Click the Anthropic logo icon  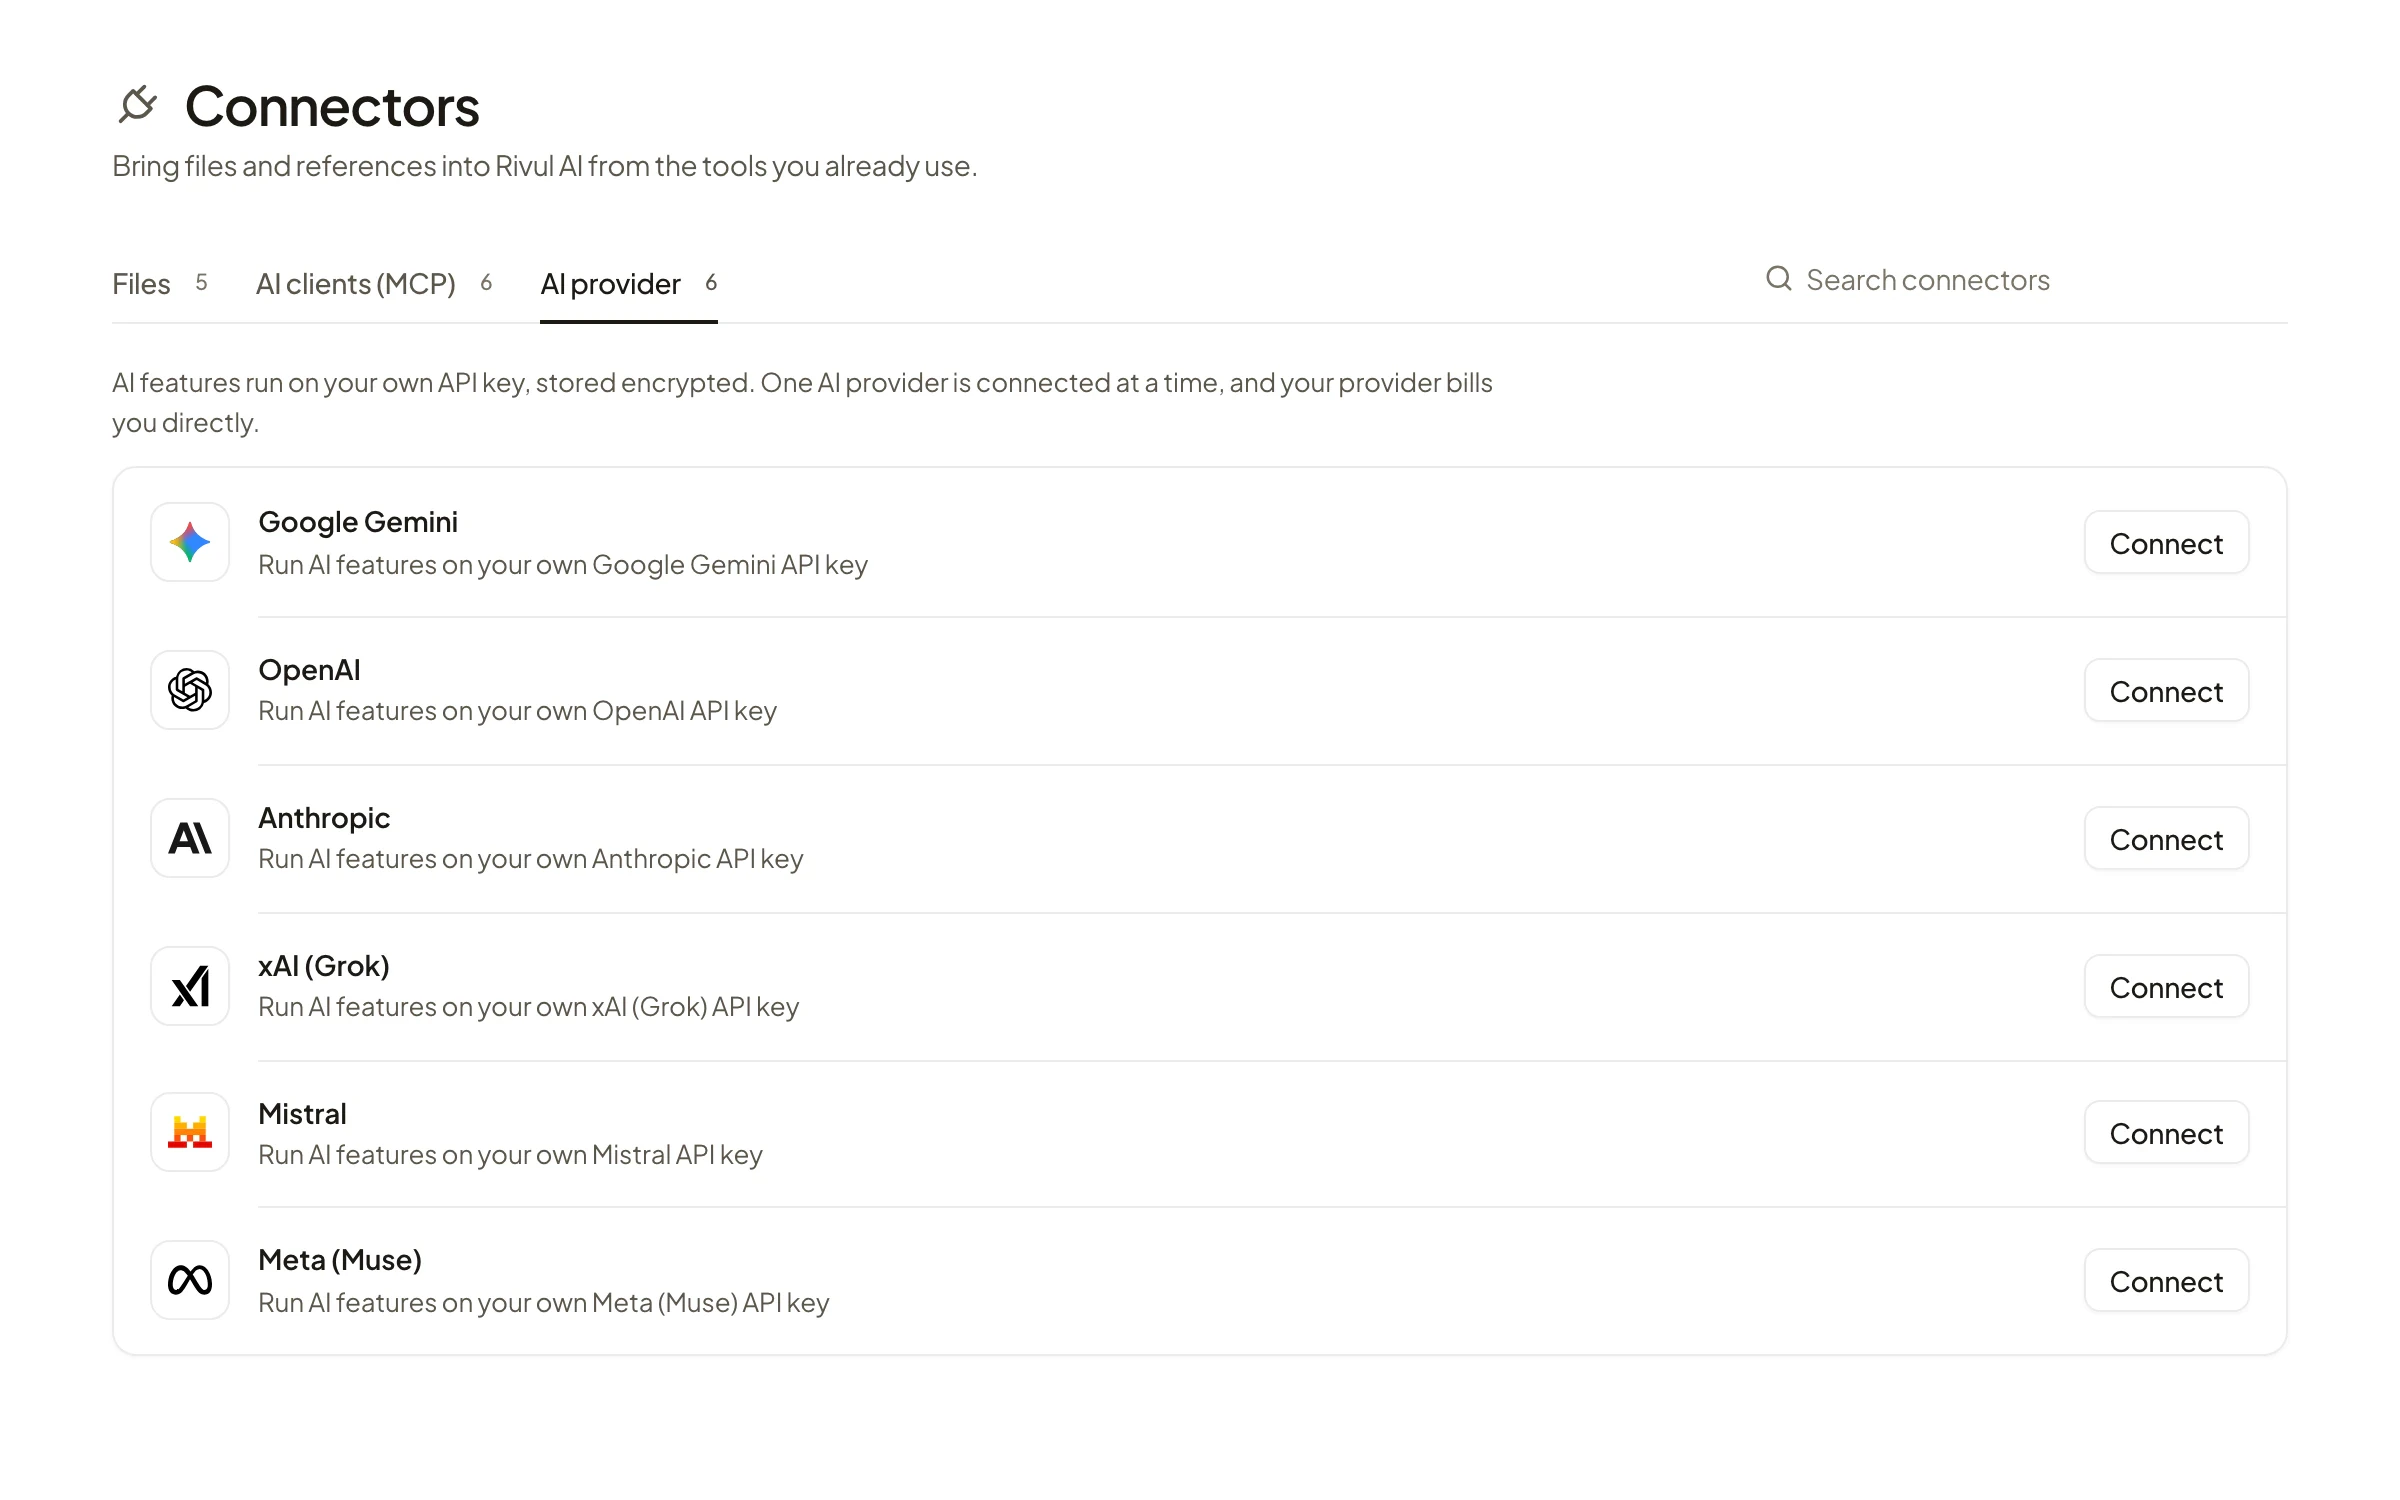pyautogui.click(x=190, y=838)
